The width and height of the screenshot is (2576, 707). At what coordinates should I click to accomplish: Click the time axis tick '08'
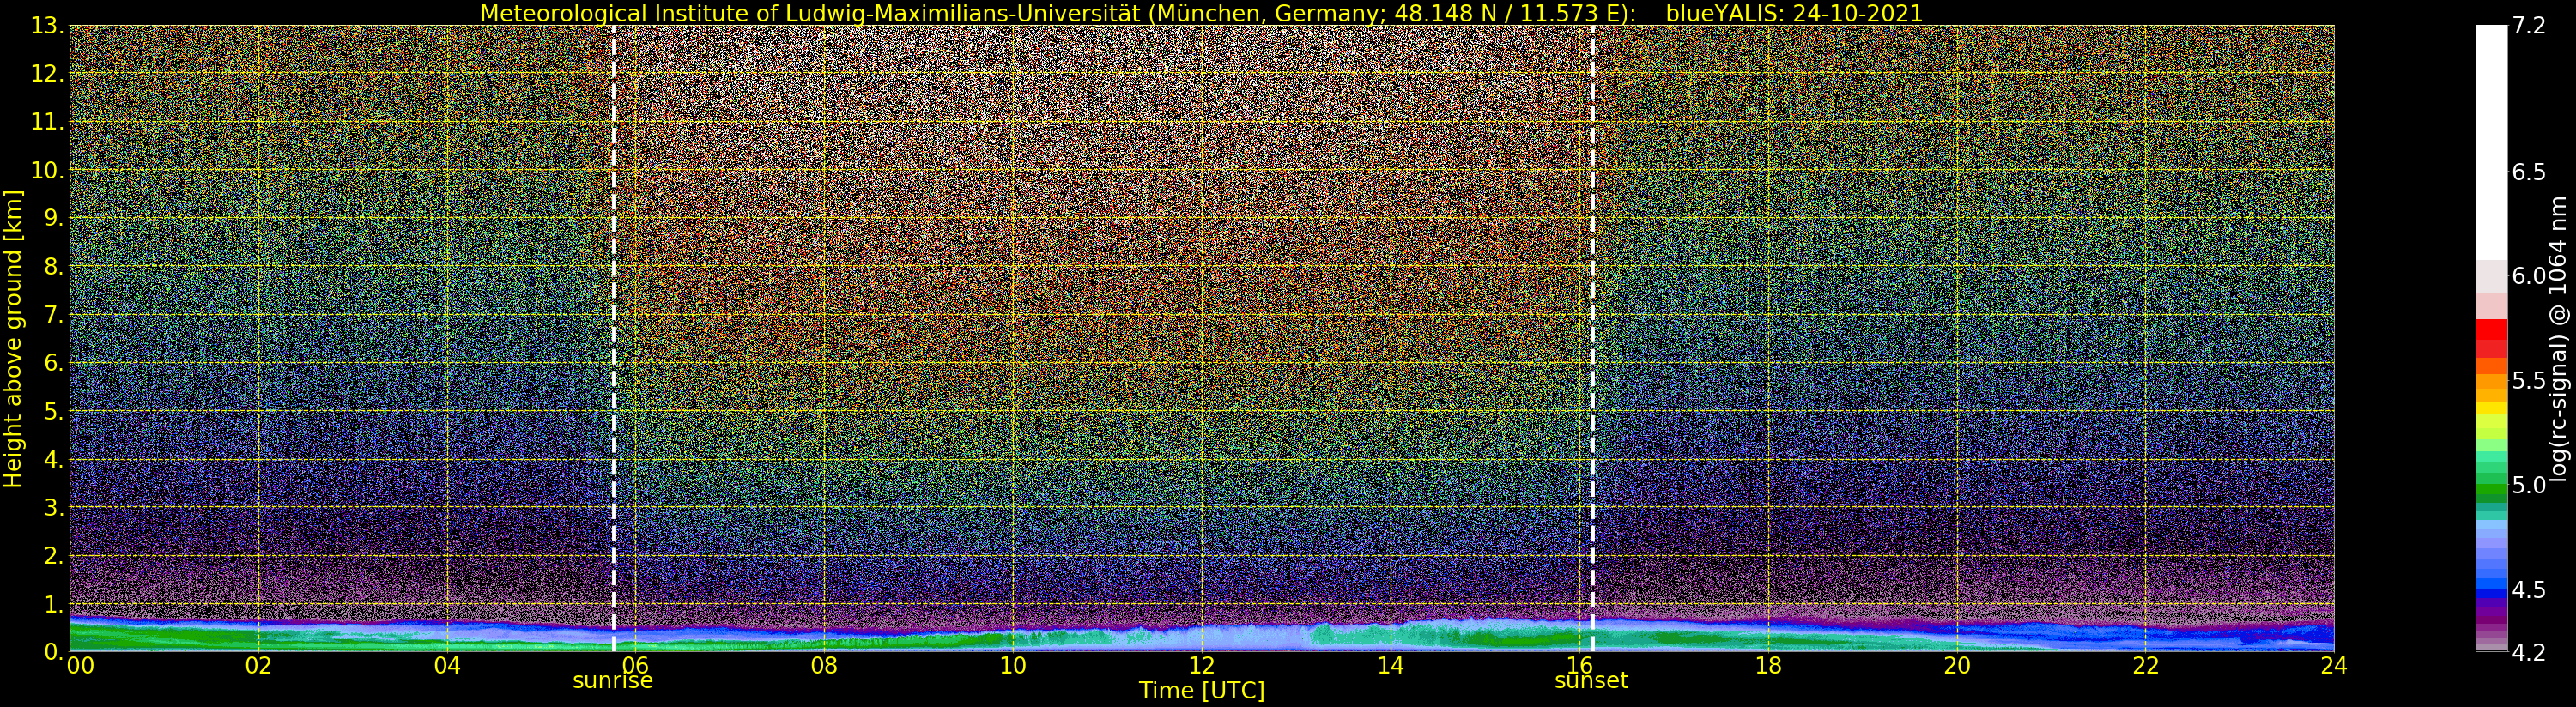tap(824, 666)
